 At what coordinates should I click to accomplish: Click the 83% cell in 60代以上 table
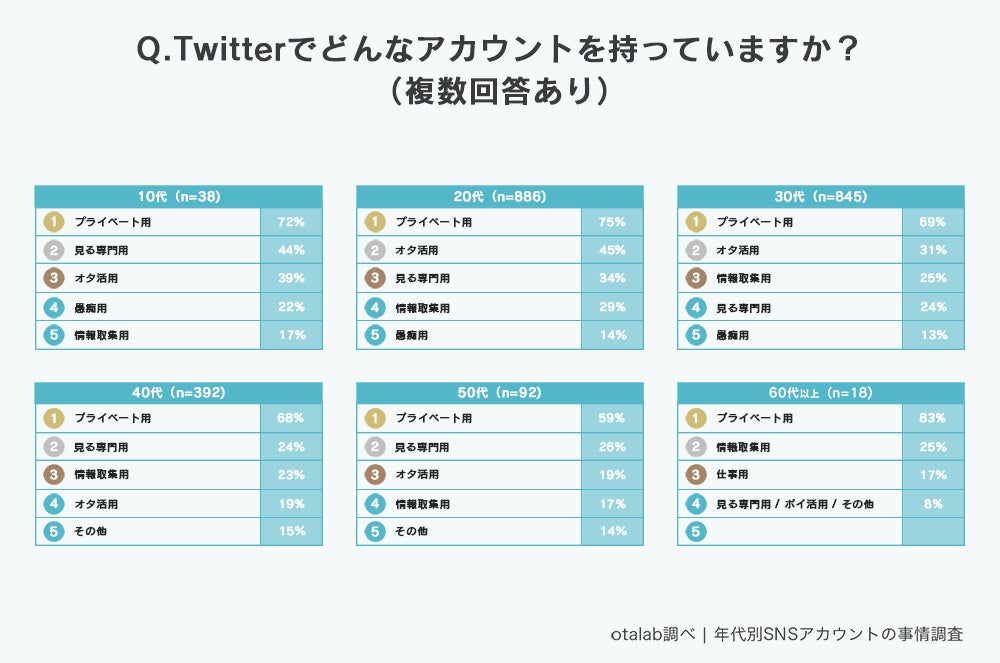(933, 418)
